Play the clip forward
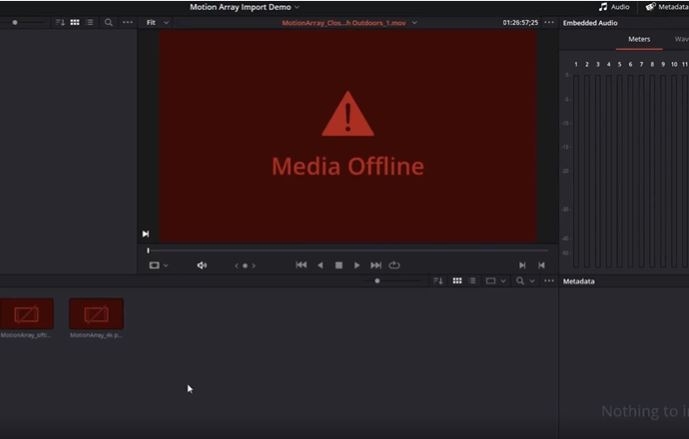The image size is (689, 439). 357,265
